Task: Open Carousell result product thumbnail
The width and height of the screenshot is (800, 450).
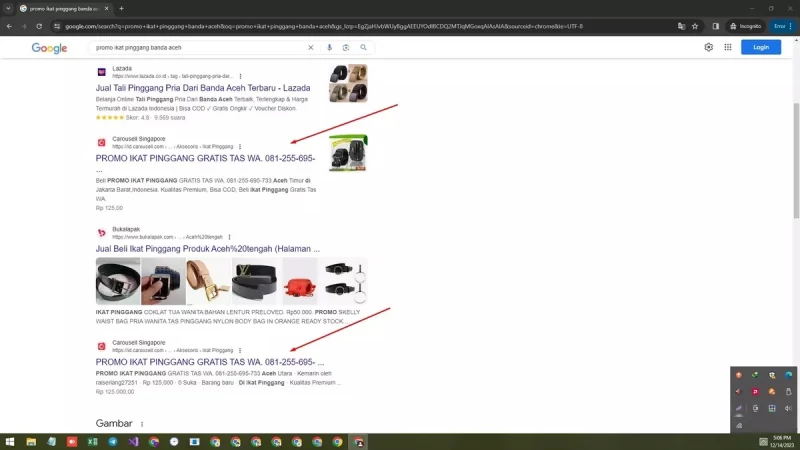Action: pos(348,153)
